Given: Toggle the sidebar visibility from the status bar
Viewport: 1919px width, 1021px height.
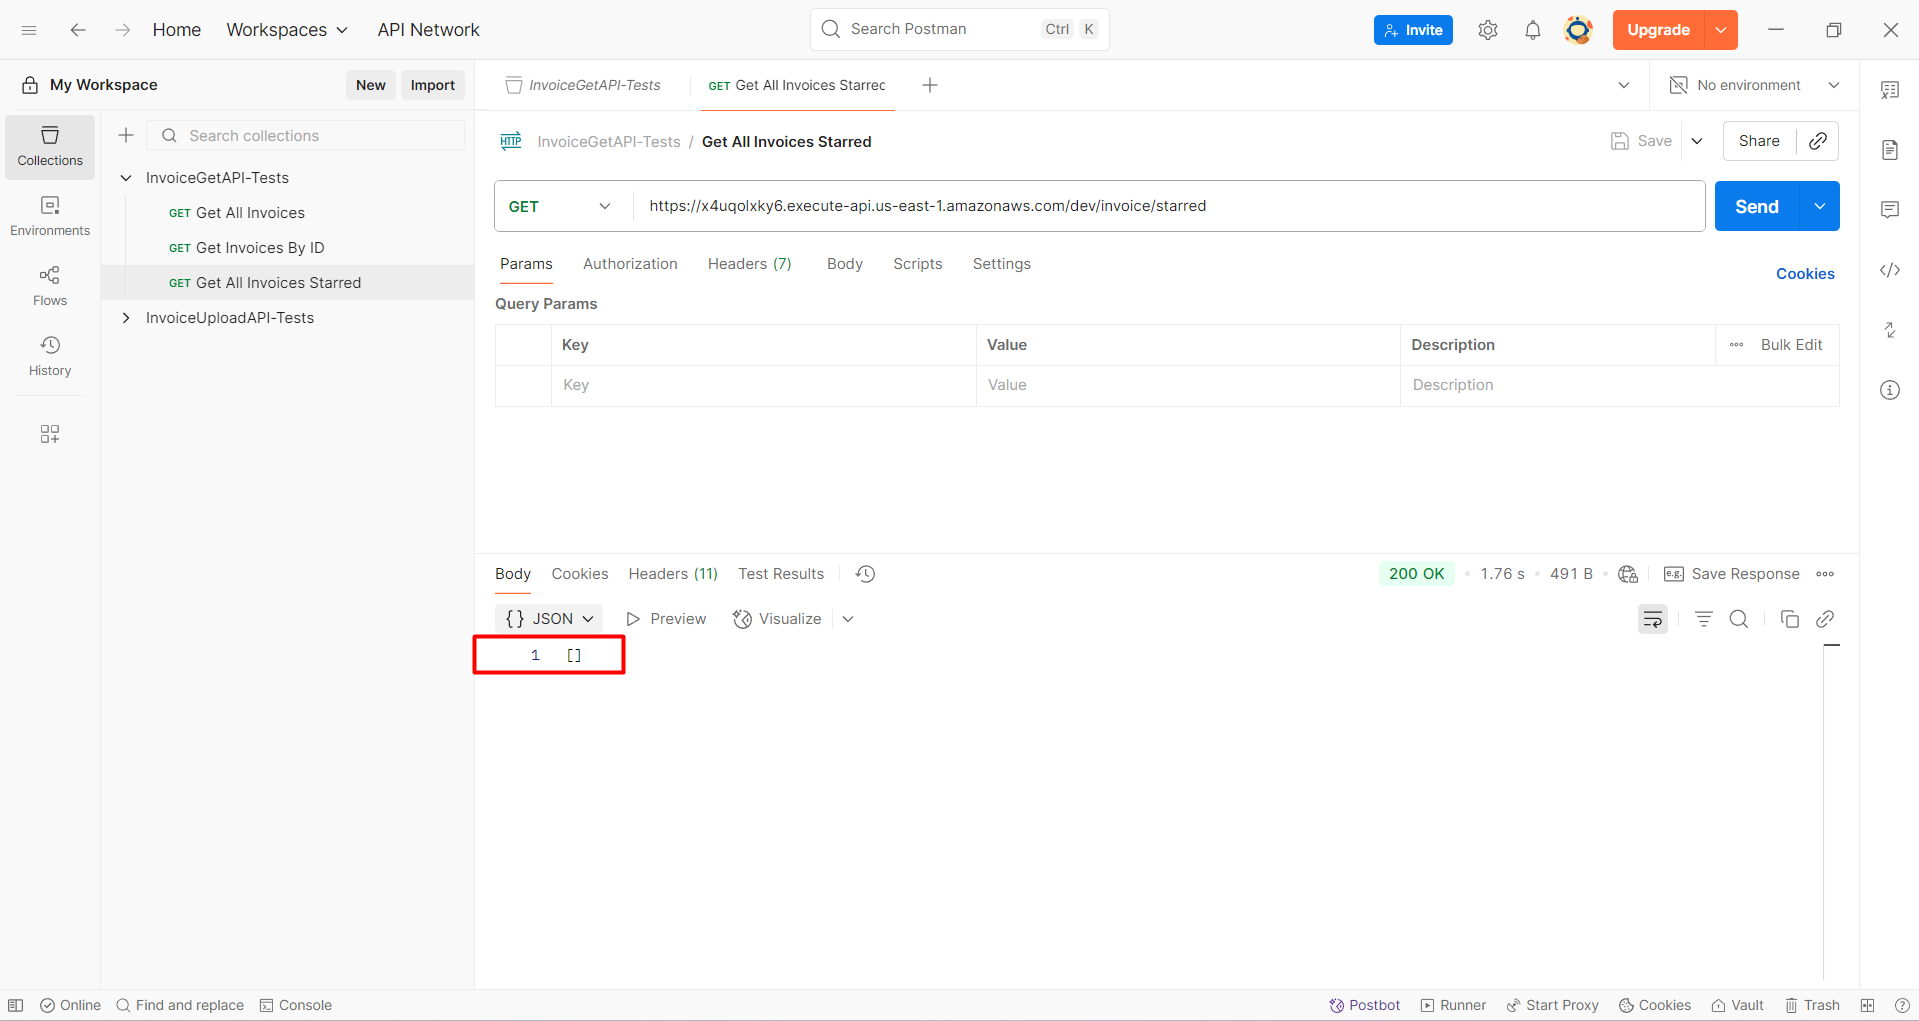Looking at the screenshot, I should 15,1005.
